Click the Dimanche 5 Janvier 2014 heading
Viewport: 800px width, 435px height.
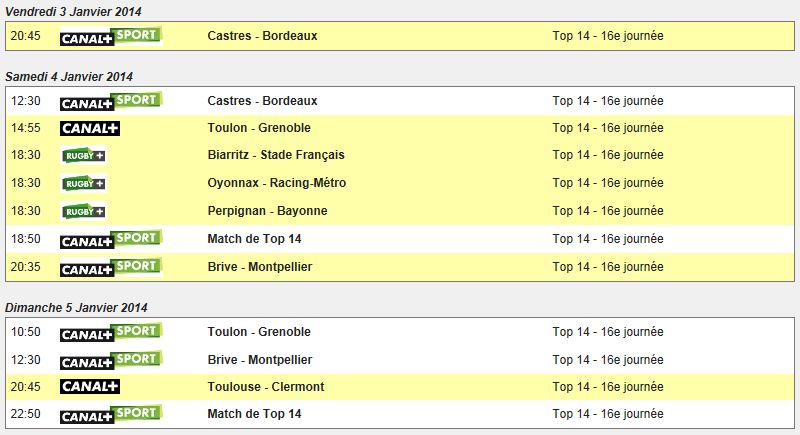click(x=76, y=308)
